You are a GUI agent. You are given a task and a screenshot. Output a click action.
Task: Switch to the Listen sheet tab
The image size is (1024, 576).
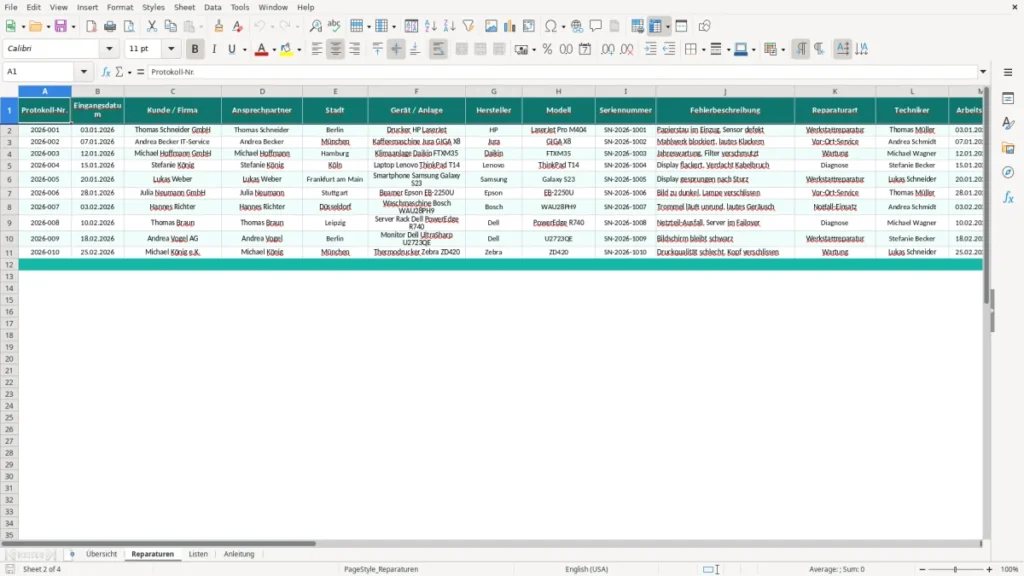point(198,554)
